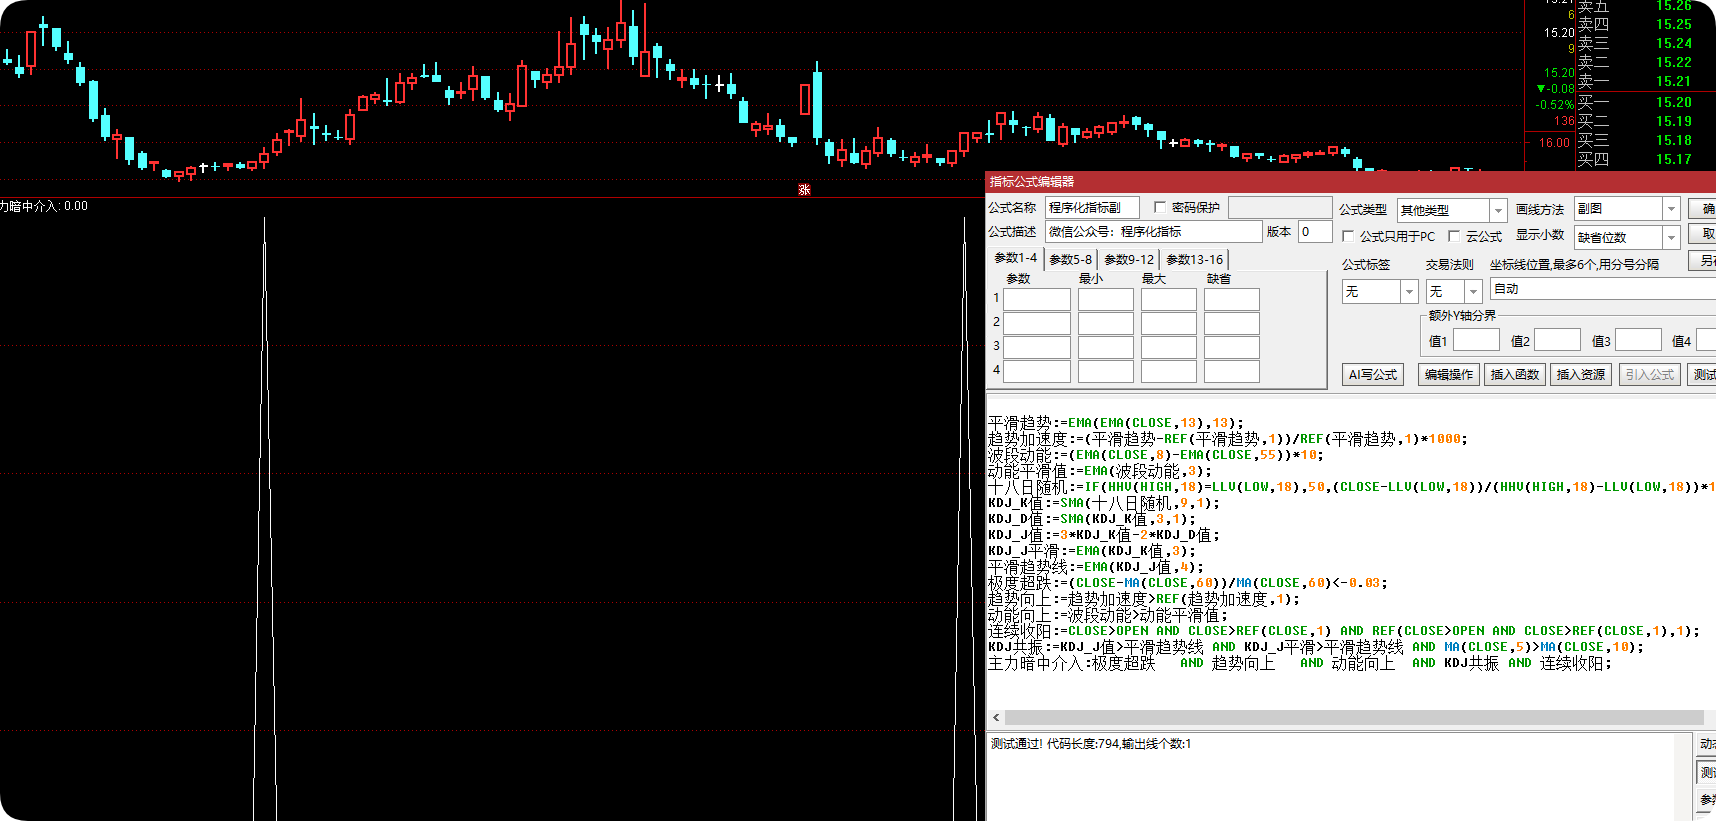The width and height of the screenshot is (1716, 821).
Task: Expand the 画线方法 dropdown set to 副图
Action: click(x=1626, y=209)
